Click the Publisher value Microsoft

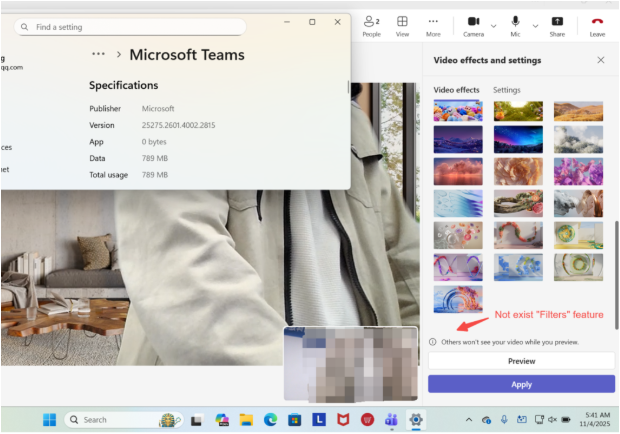158,109
